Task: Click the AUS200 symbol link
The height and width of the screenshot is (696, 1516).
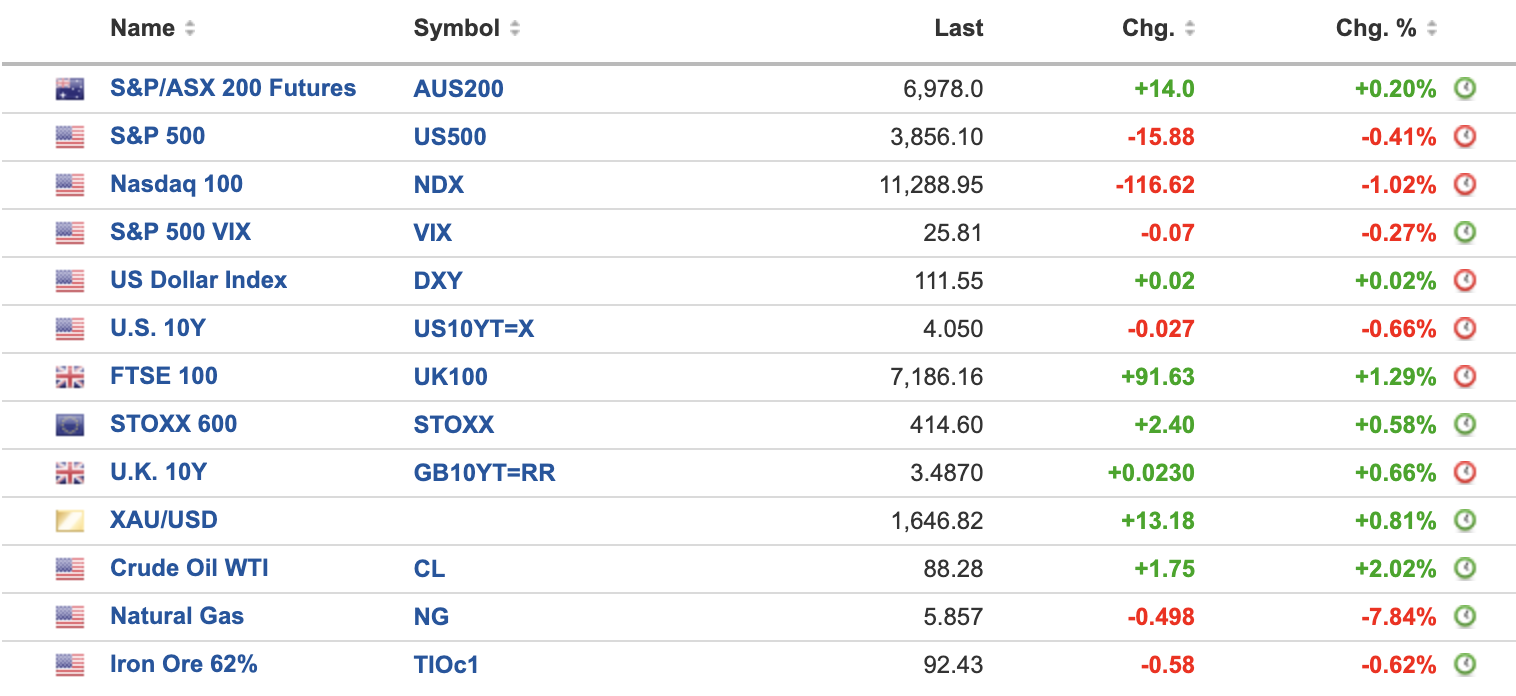Action: point(458,89)
